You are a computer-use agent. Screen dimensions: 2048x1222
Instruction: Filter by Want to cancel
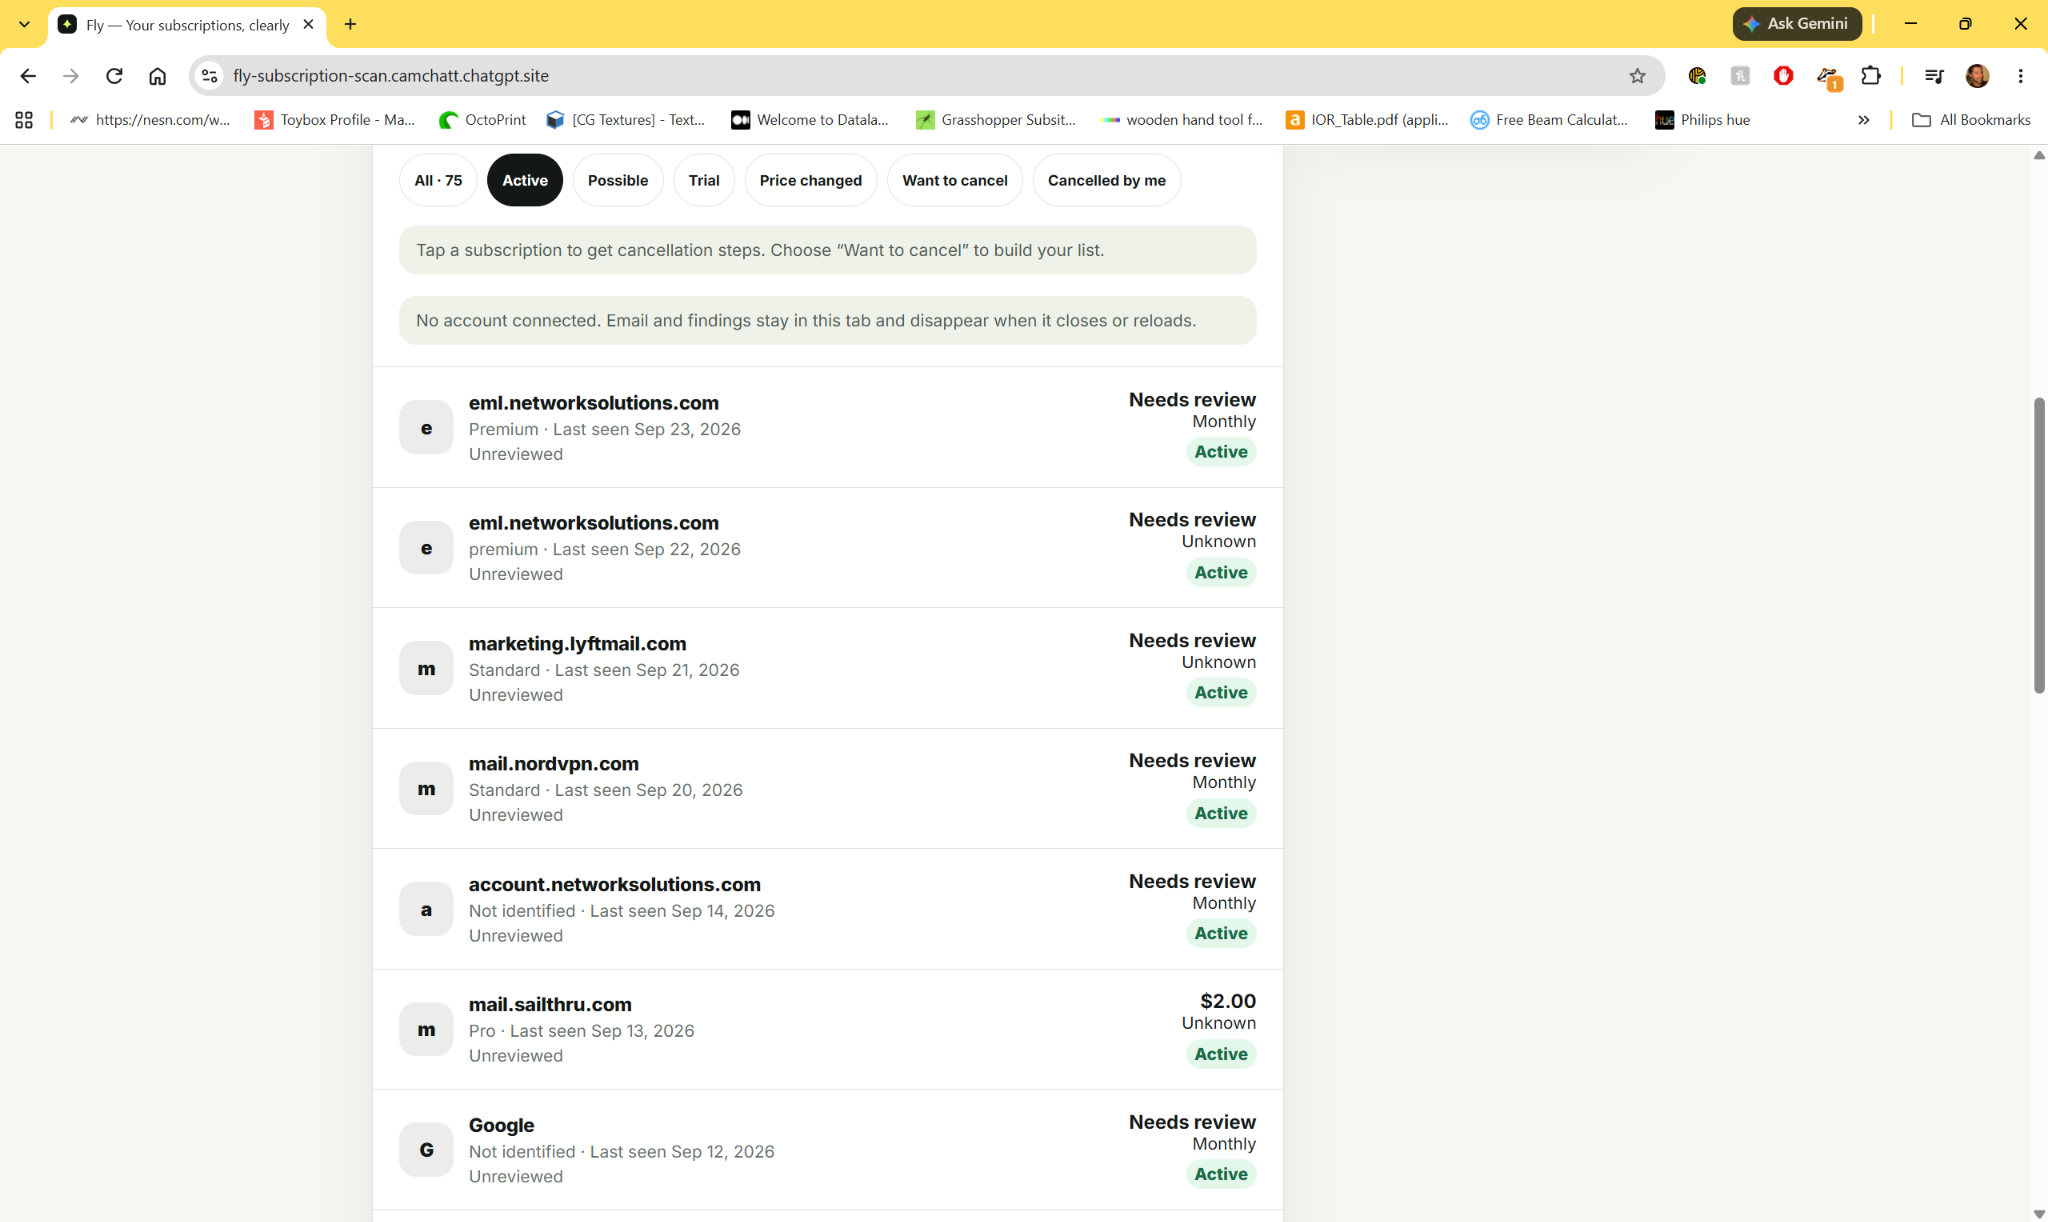955,180
